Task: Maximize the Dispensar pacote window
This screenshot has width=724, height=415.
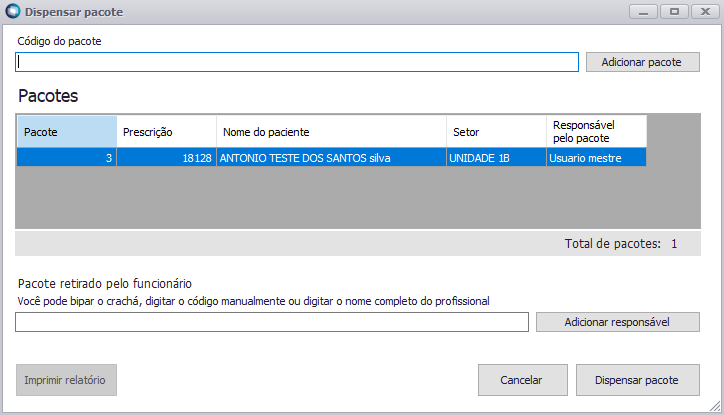Action: (674, 12)
